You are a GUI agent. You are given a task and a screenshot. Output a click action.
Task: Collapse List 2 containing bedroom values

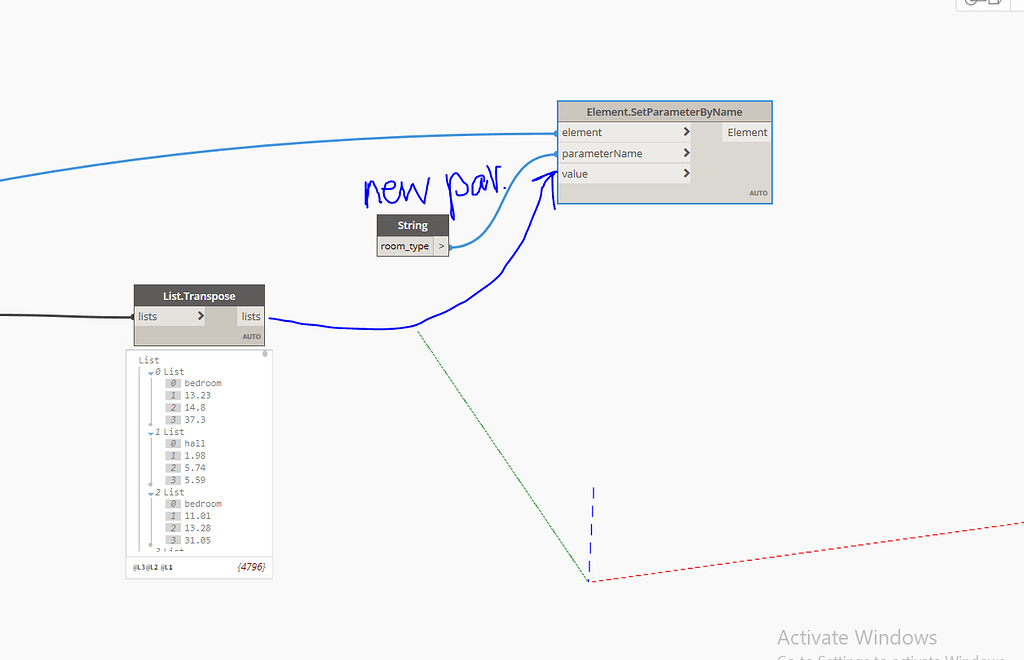(150, 492)
